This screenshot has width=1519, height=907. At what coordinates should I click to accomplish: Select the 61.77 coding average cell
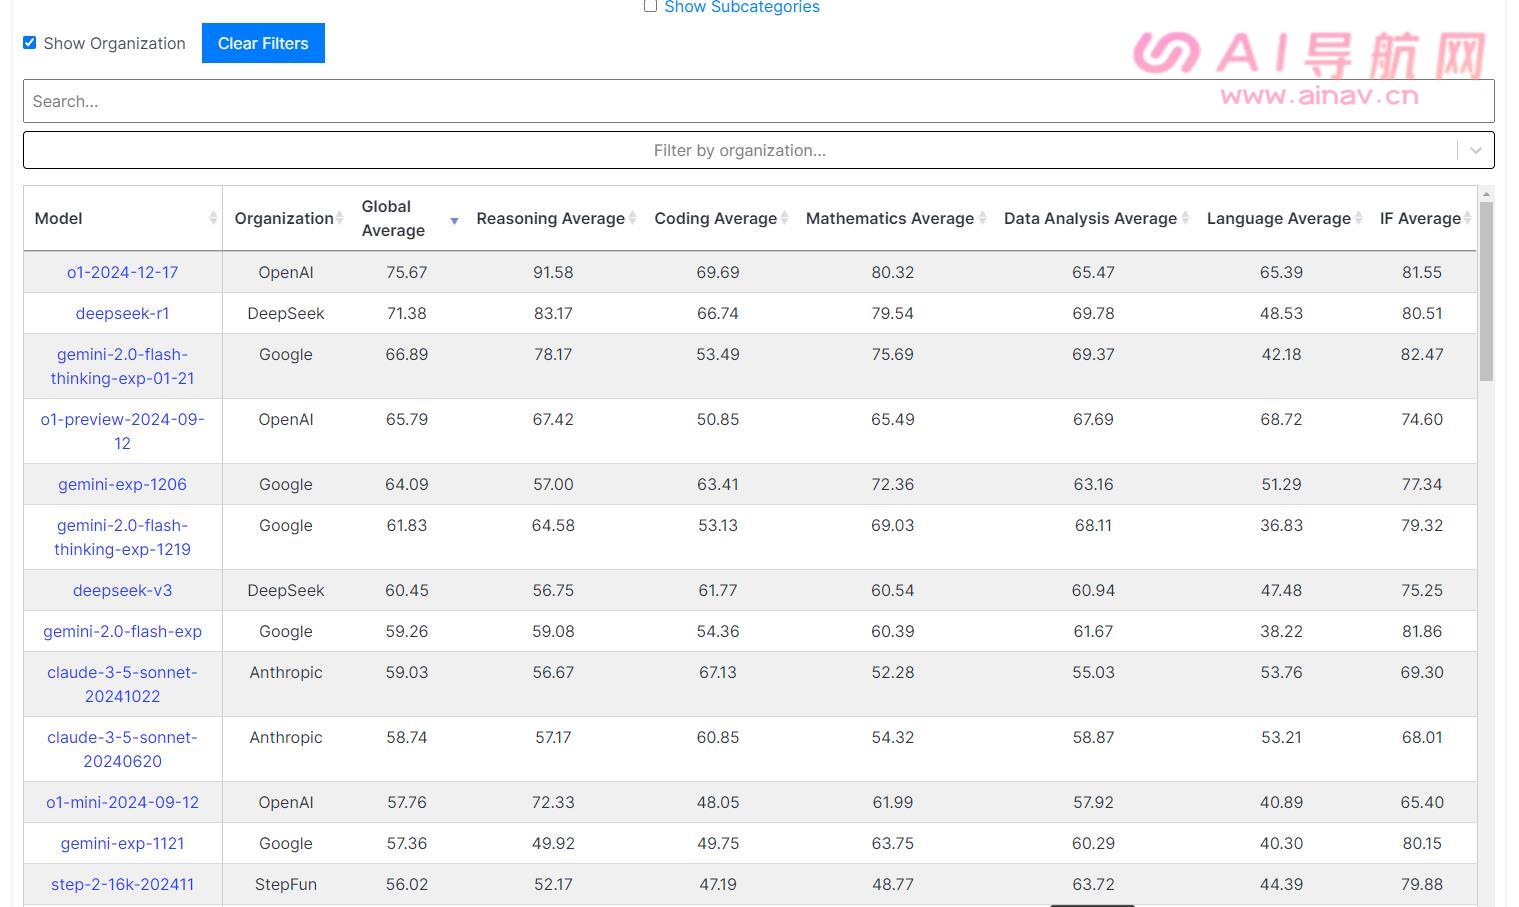pos(718,590)
